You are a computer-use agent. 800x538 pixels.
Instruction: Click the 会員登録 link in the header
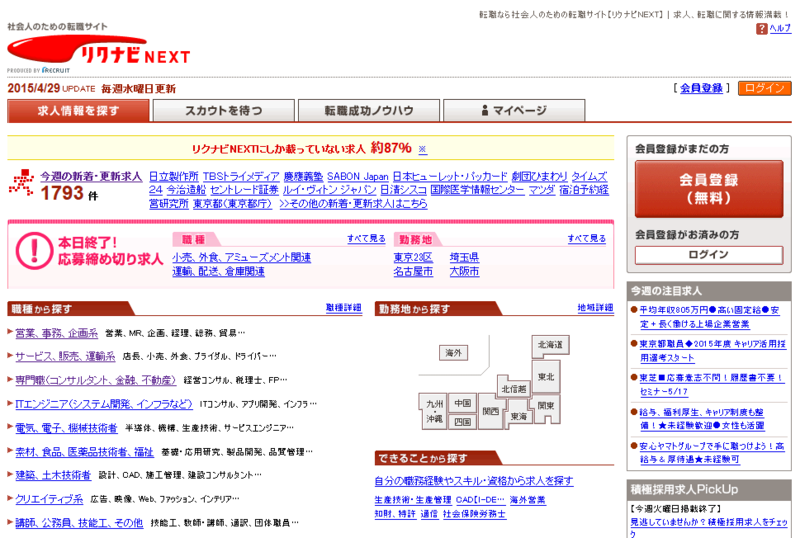(x=701, y=88)
